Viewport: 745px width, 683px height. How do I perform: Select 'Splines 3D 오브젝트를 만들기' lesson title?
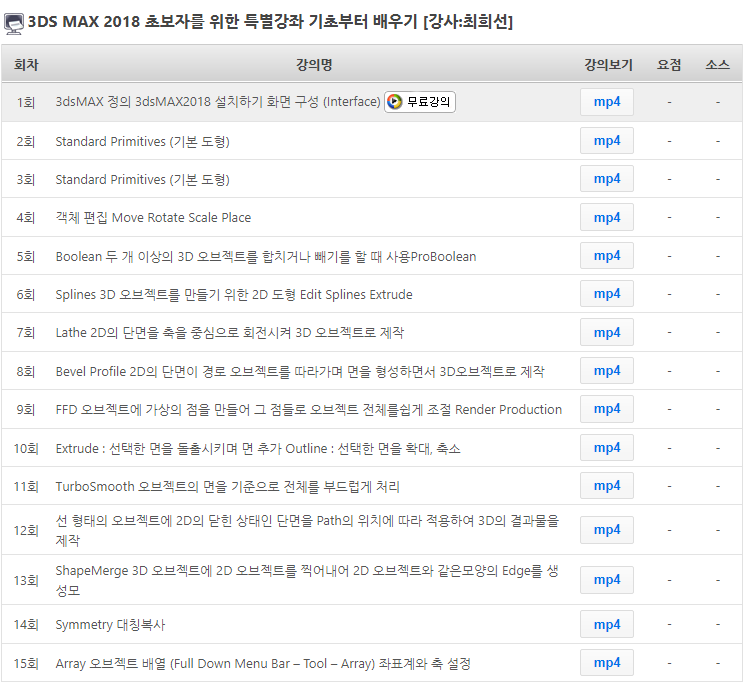click(234, 294)
